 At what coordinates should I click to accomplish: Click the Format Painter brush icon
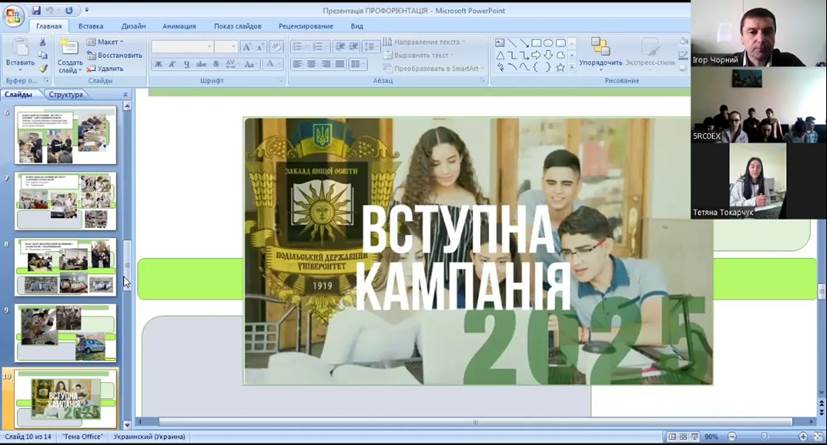pyautogui.click(x=44, y=68)
